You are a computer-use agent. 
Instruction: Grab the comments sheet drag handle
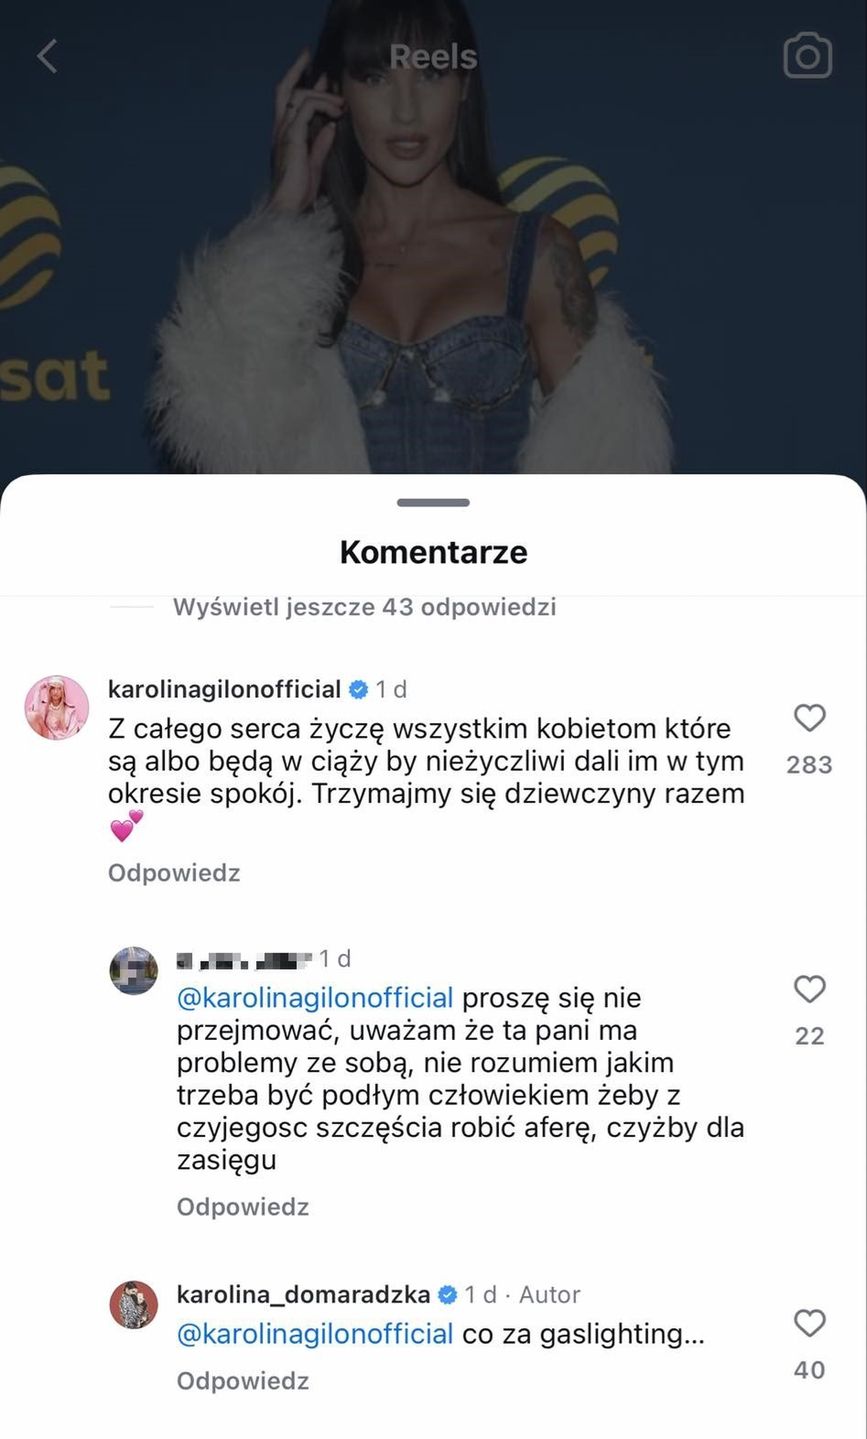pyautogui.click(x=433, y=502)
